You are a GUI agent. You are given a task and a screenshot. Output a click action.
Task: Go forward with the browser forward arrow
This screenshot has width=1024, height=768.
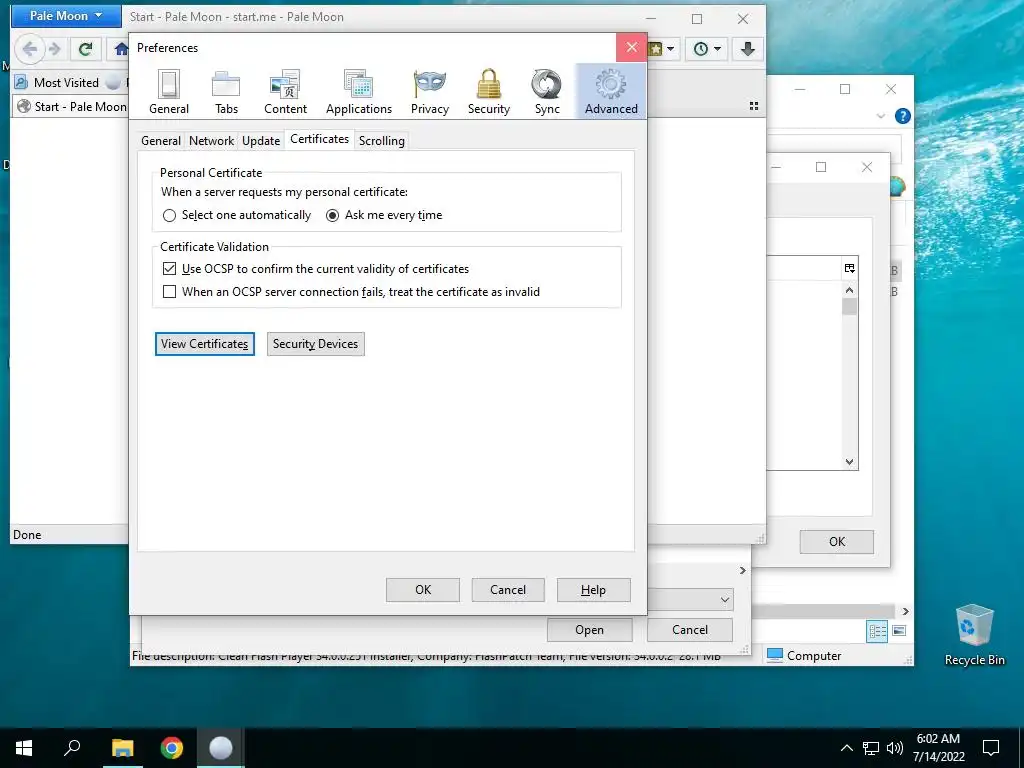(55, 48)
